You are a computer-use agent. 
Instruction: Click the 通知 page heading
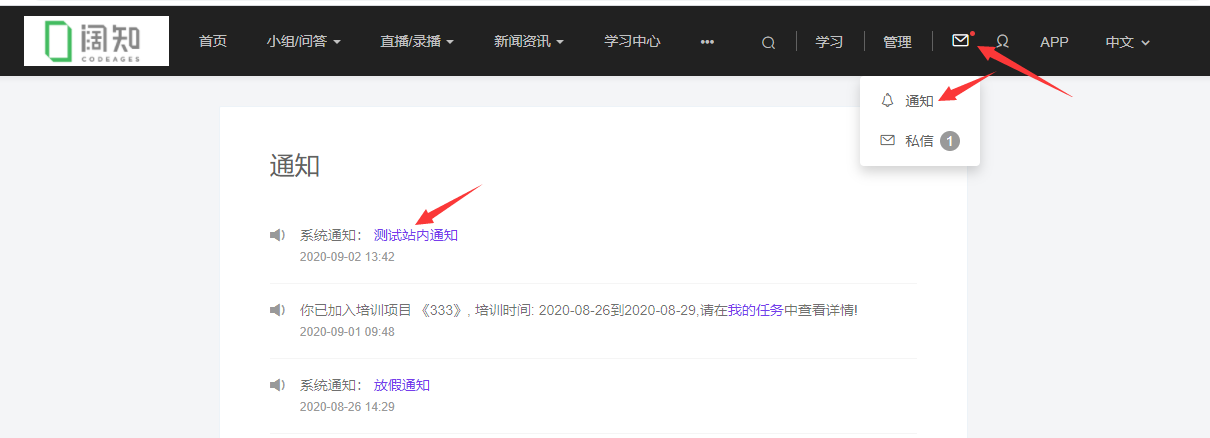pos(295,165)
